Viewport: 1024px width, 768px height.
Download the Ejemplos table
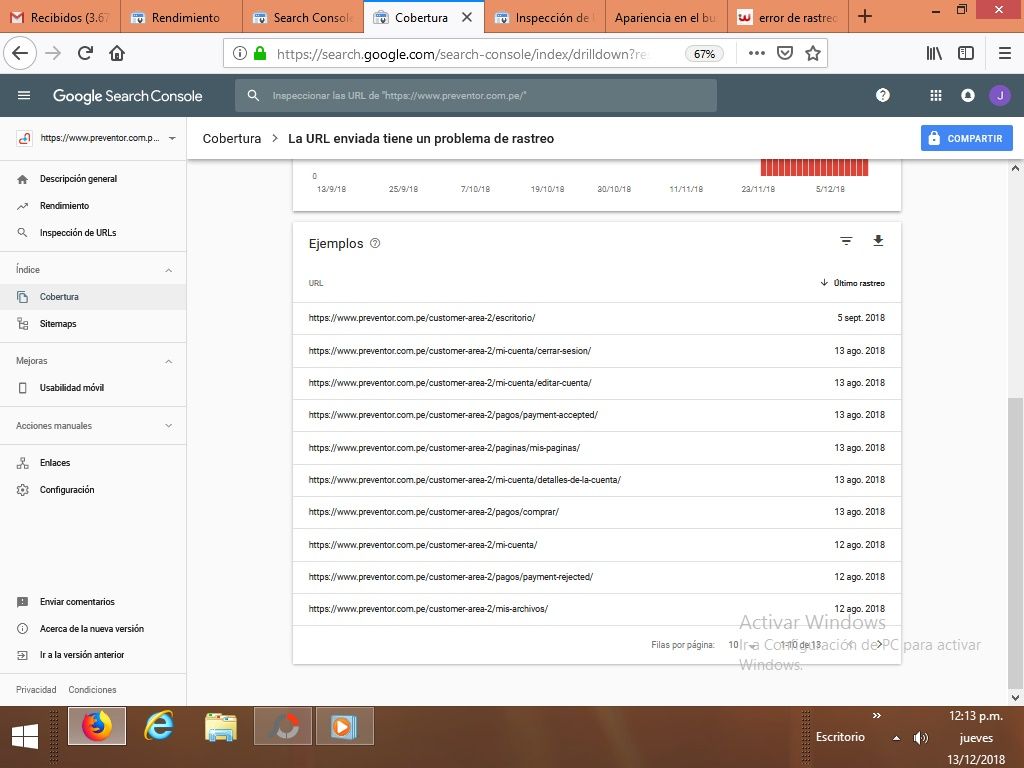pyautogui.click(x=878, y=241)
